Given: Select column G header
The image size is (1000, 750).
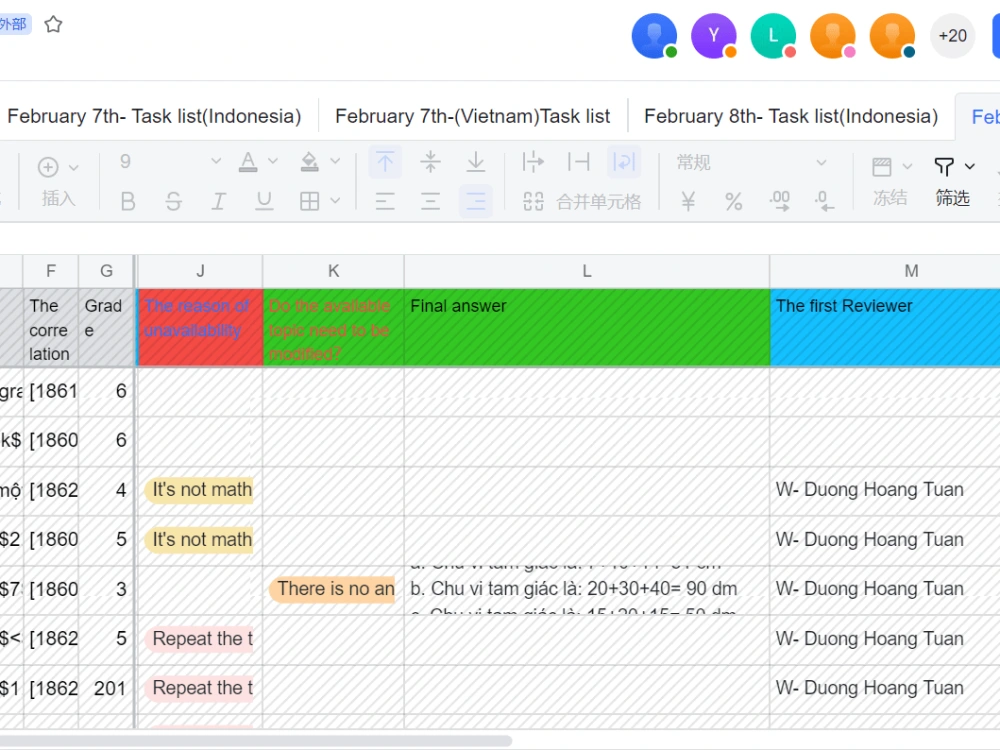Looking at the screenshot, I should click(107, 272).
